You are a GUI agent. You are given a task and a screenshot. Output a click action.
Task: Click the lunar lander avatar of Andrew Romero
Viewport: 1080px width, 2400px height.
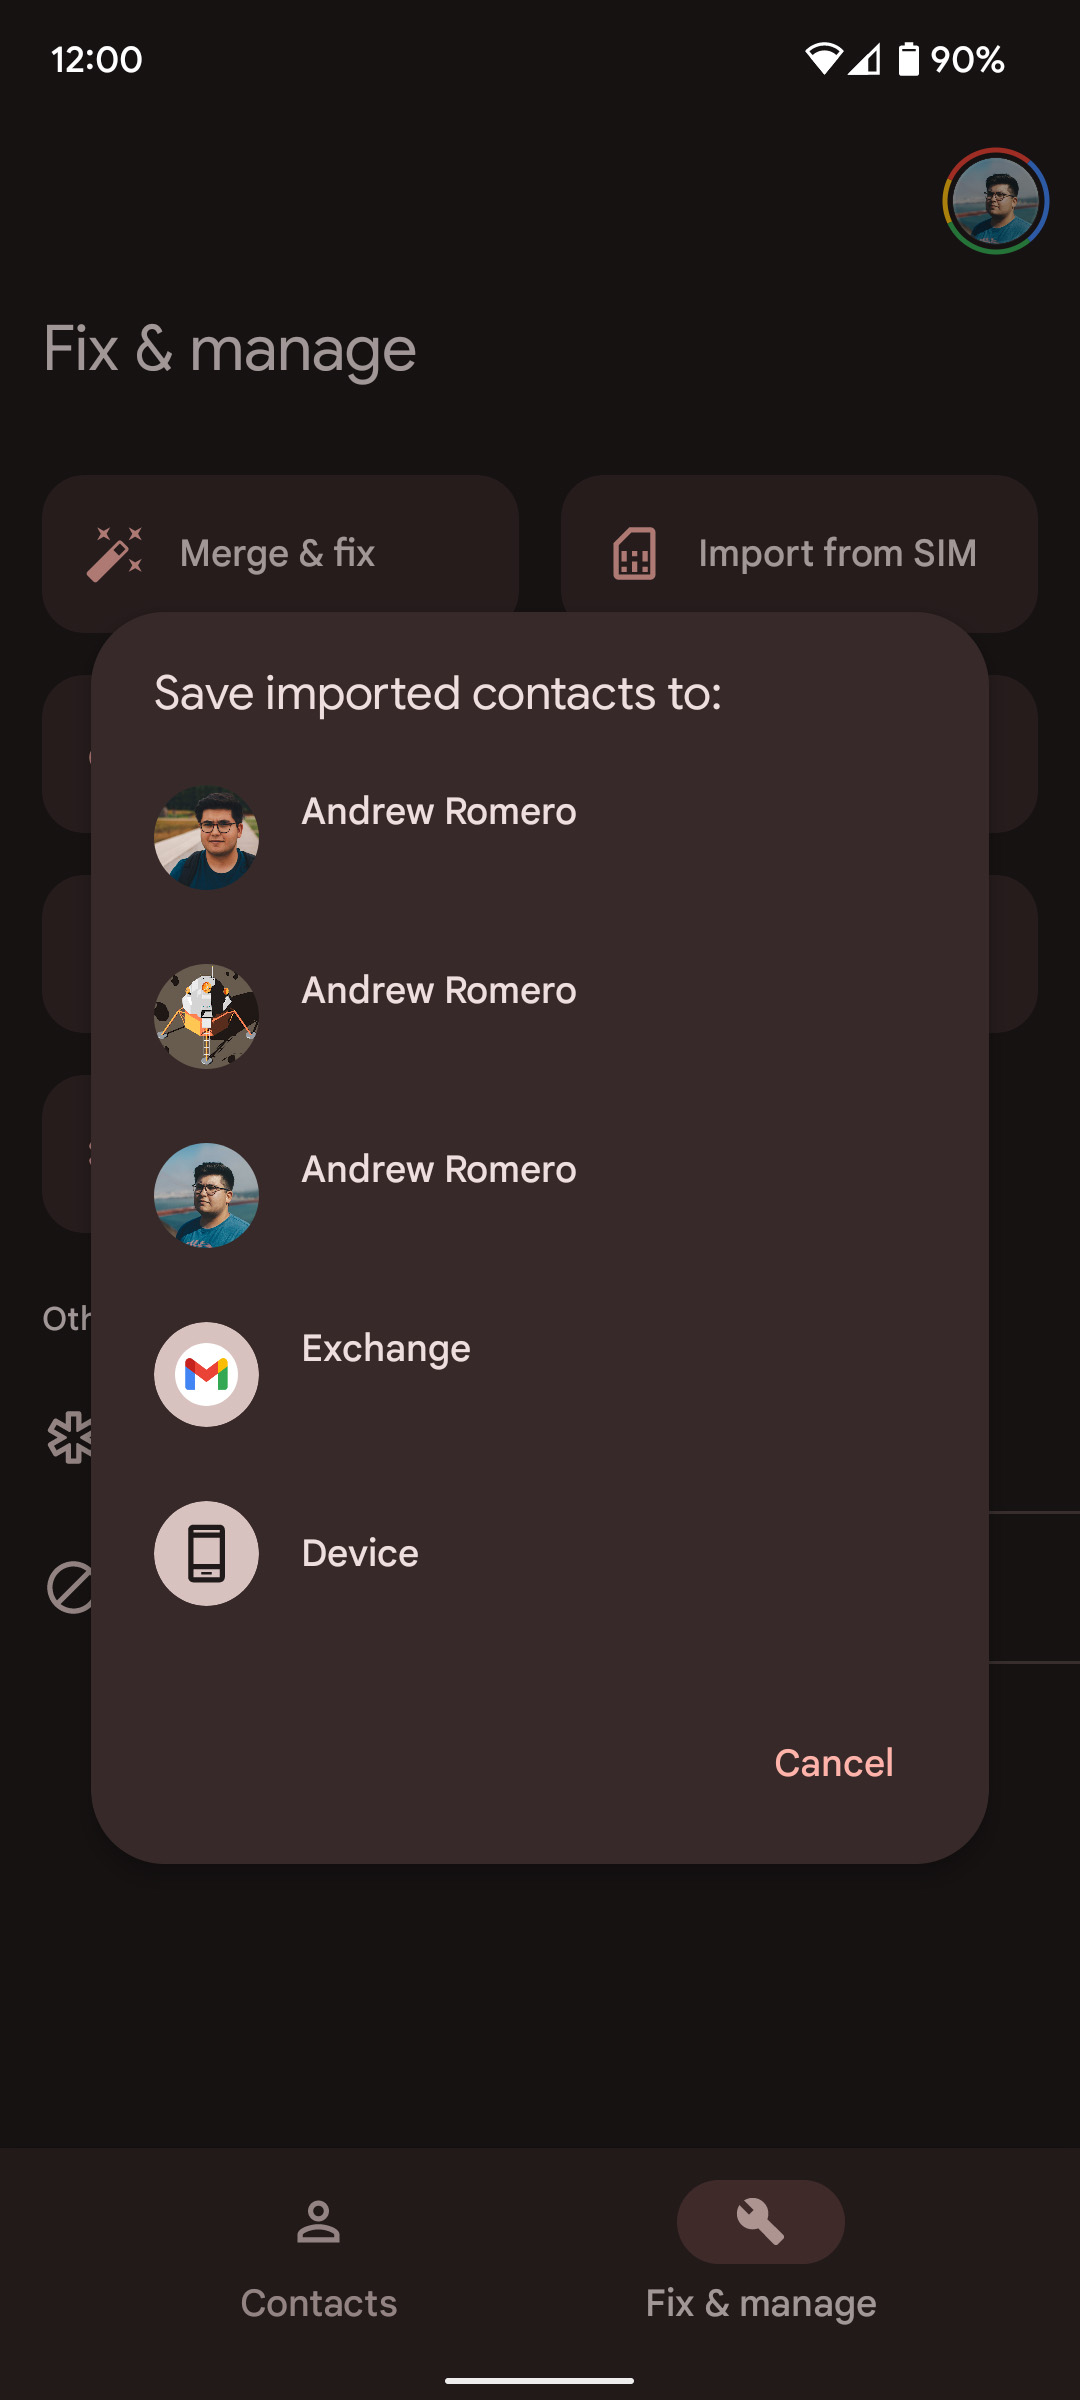pyautogui.click(x=206, y=1016)
